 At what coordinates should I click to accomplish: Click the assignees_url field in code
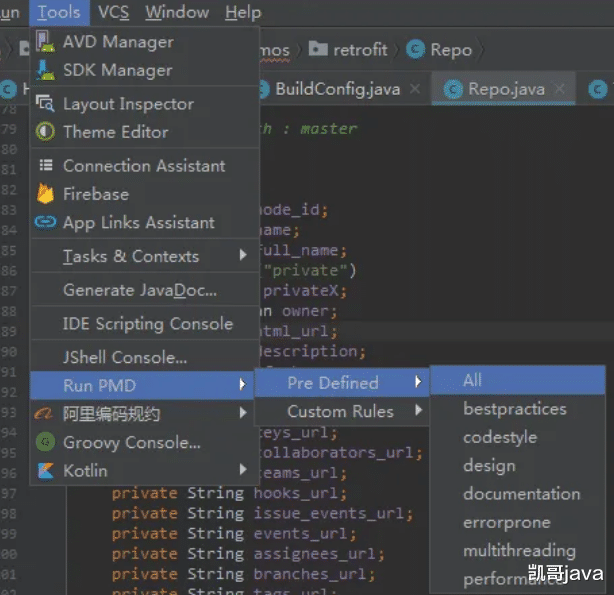click(314, 554)
